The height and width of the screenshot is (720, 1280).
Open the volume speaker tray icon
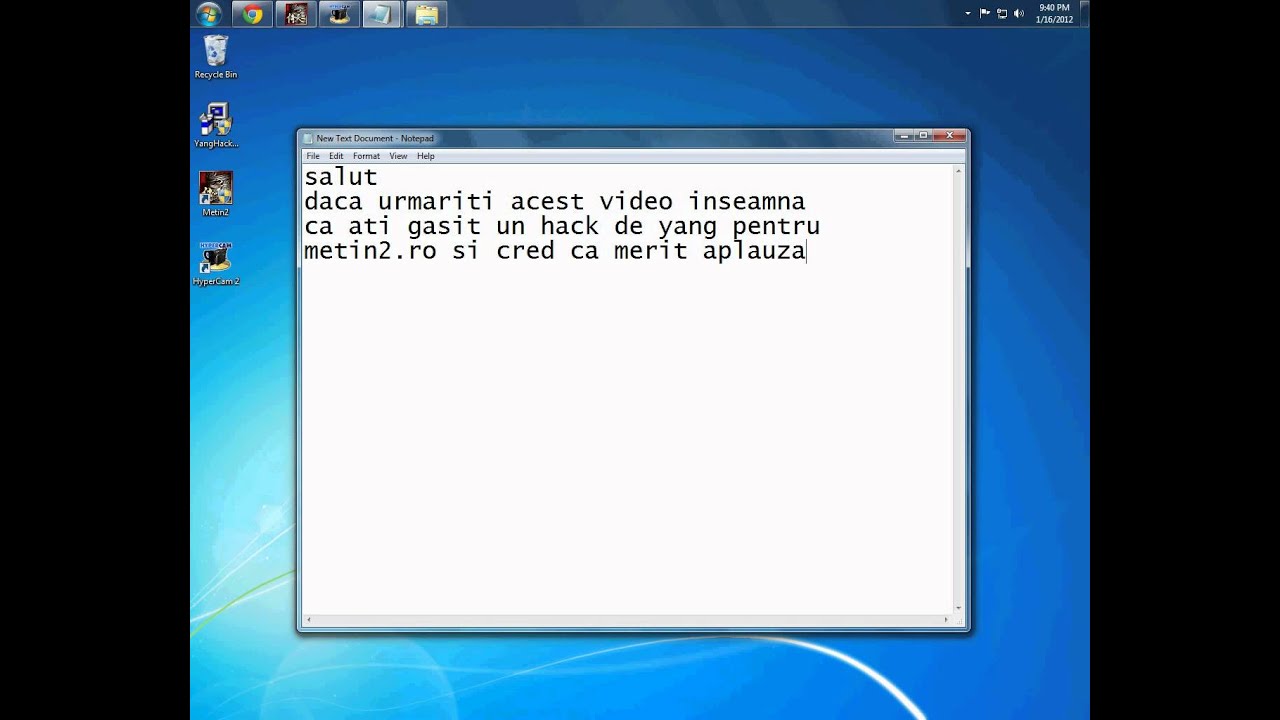tap(1018, 13)
